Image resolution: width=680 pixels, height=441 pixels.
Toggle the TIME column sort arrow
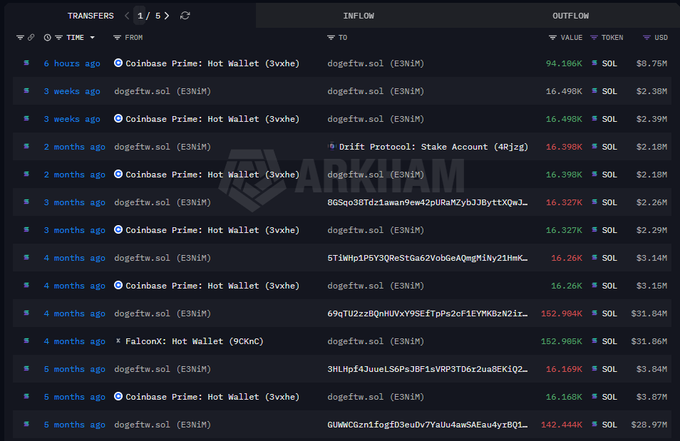coord(92,37)
